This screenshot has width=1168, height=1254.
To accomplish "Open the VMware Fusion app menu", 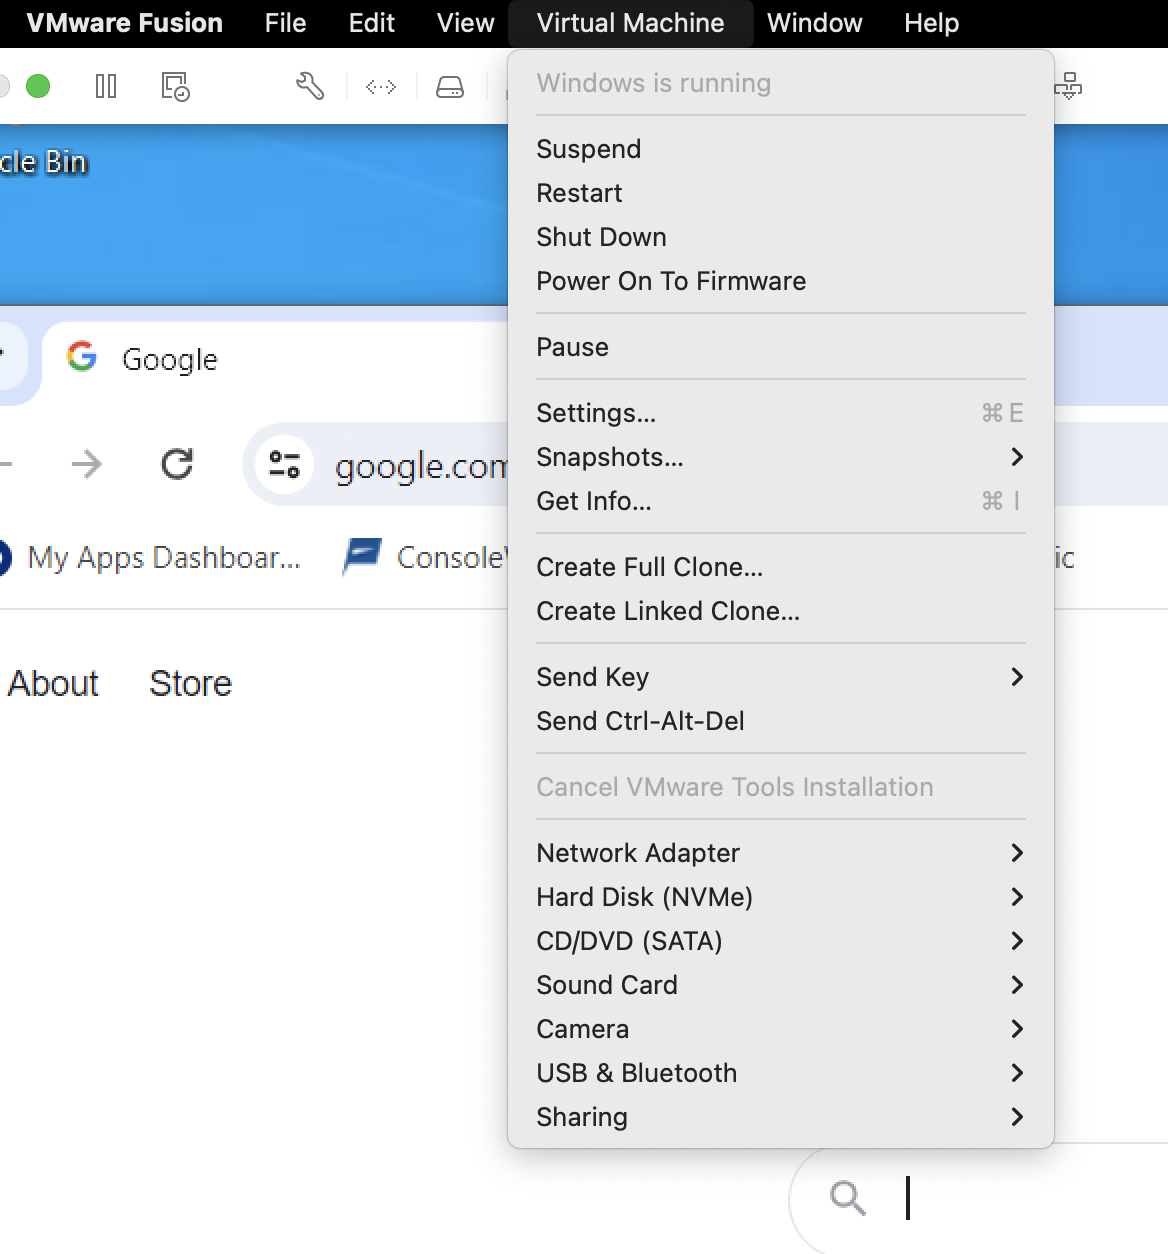I will point(125,23).
